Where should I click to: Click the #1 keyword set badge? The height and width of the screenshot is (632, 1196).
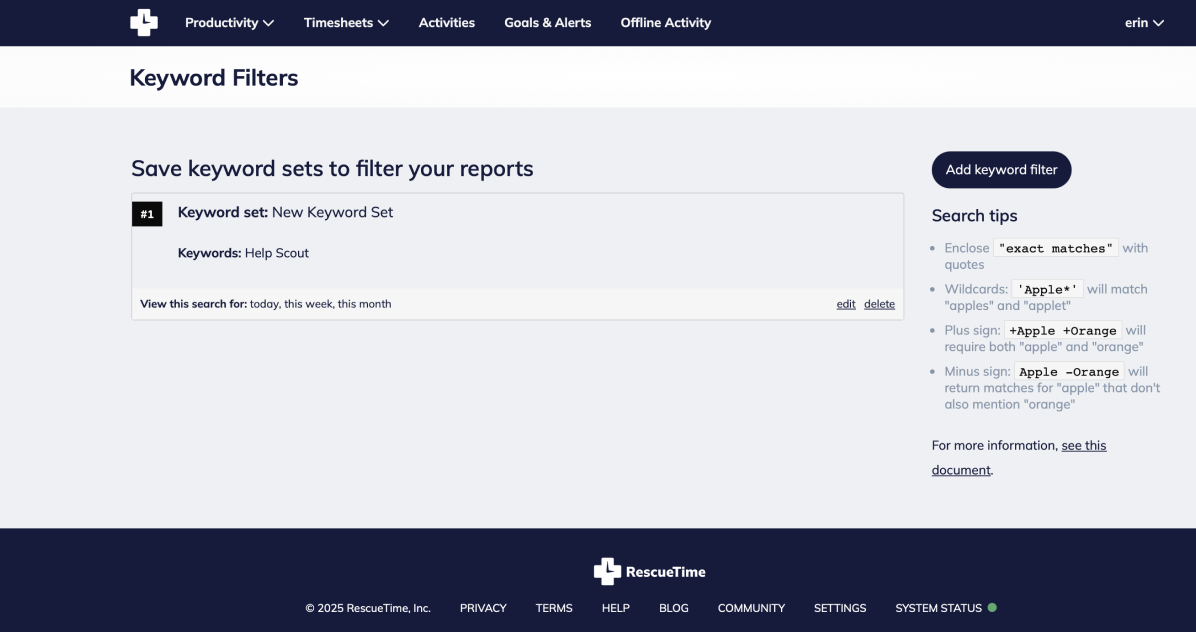(x=147, y=214)
